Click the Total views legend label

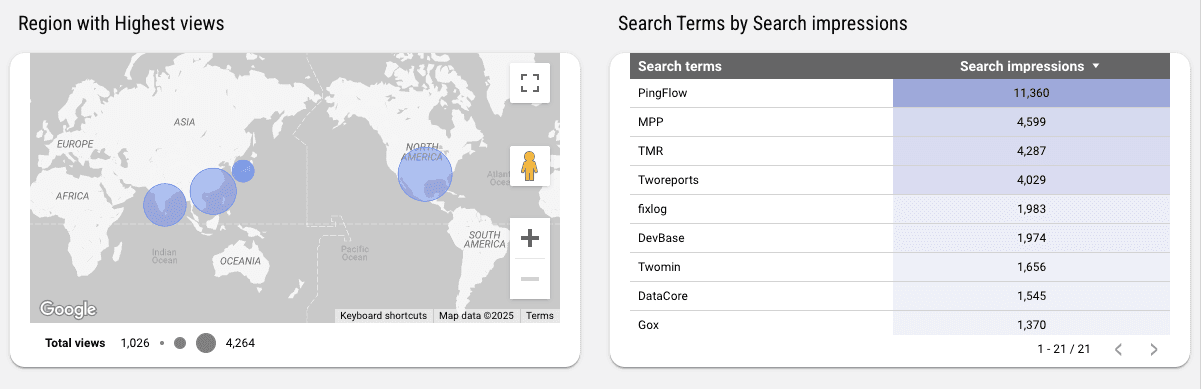[x=75, y=343]
